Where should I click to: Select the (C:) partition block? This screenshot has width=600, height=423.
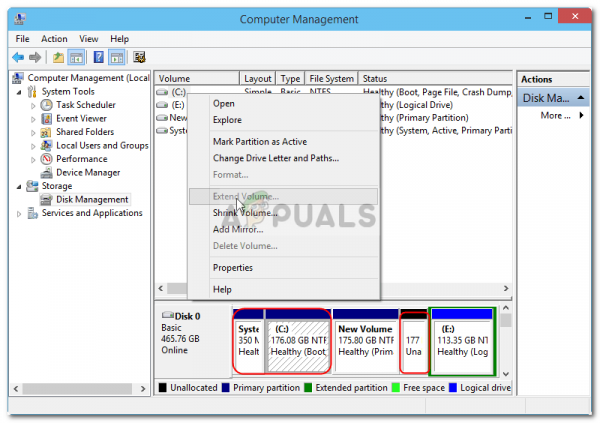(298, 341)
